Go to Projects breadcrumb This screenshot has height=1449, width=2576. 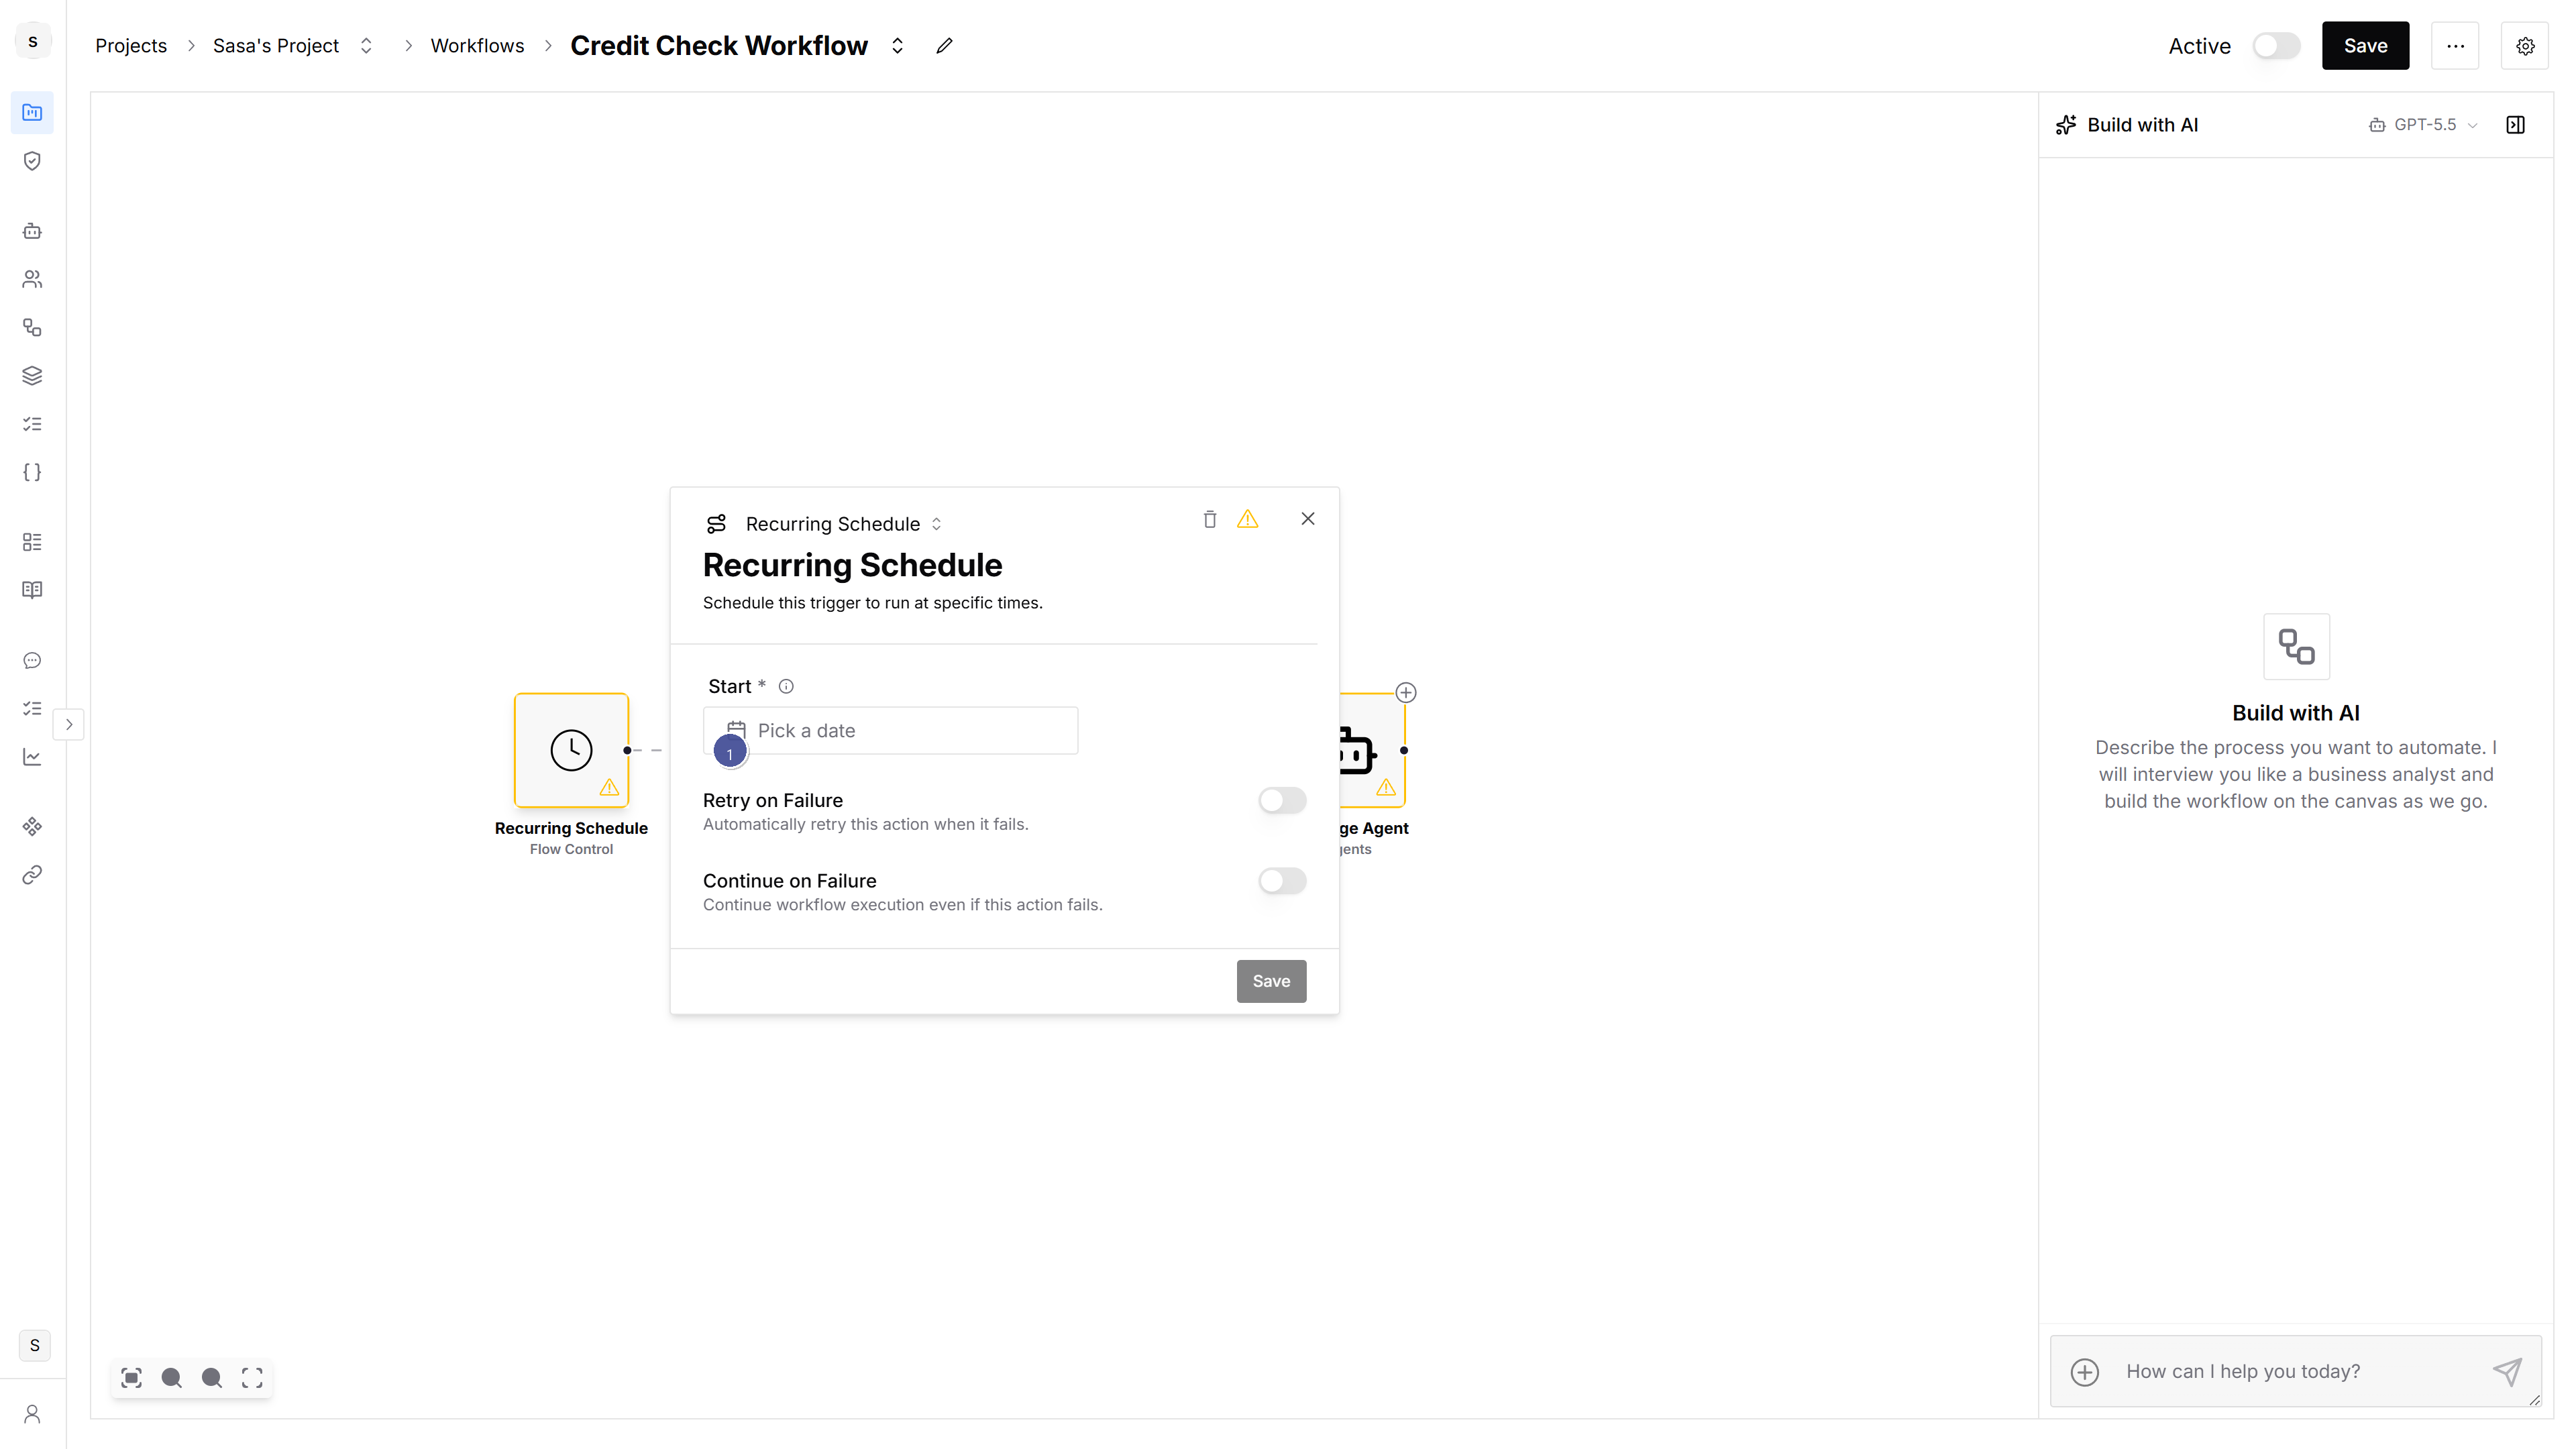tap(131, 46)
